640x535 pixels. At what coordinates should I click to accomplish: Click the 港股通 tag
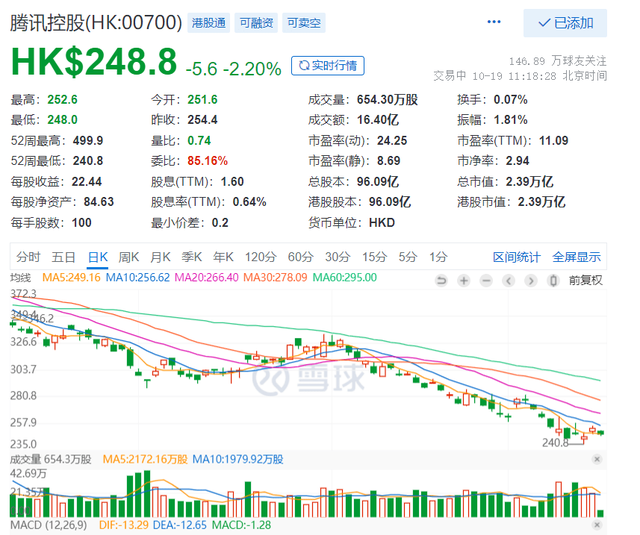pyautogui.click(x=209, y=23)
